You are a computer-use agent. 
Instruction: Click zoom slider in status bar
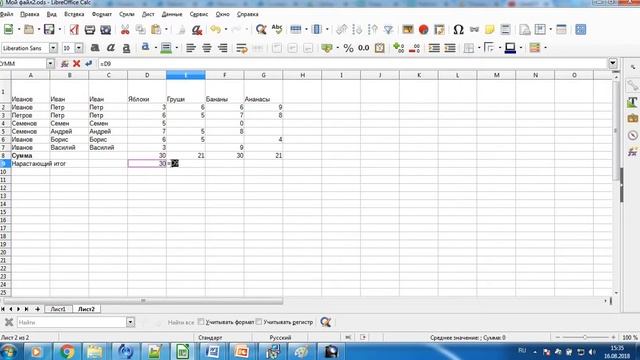tap(585, 337)
